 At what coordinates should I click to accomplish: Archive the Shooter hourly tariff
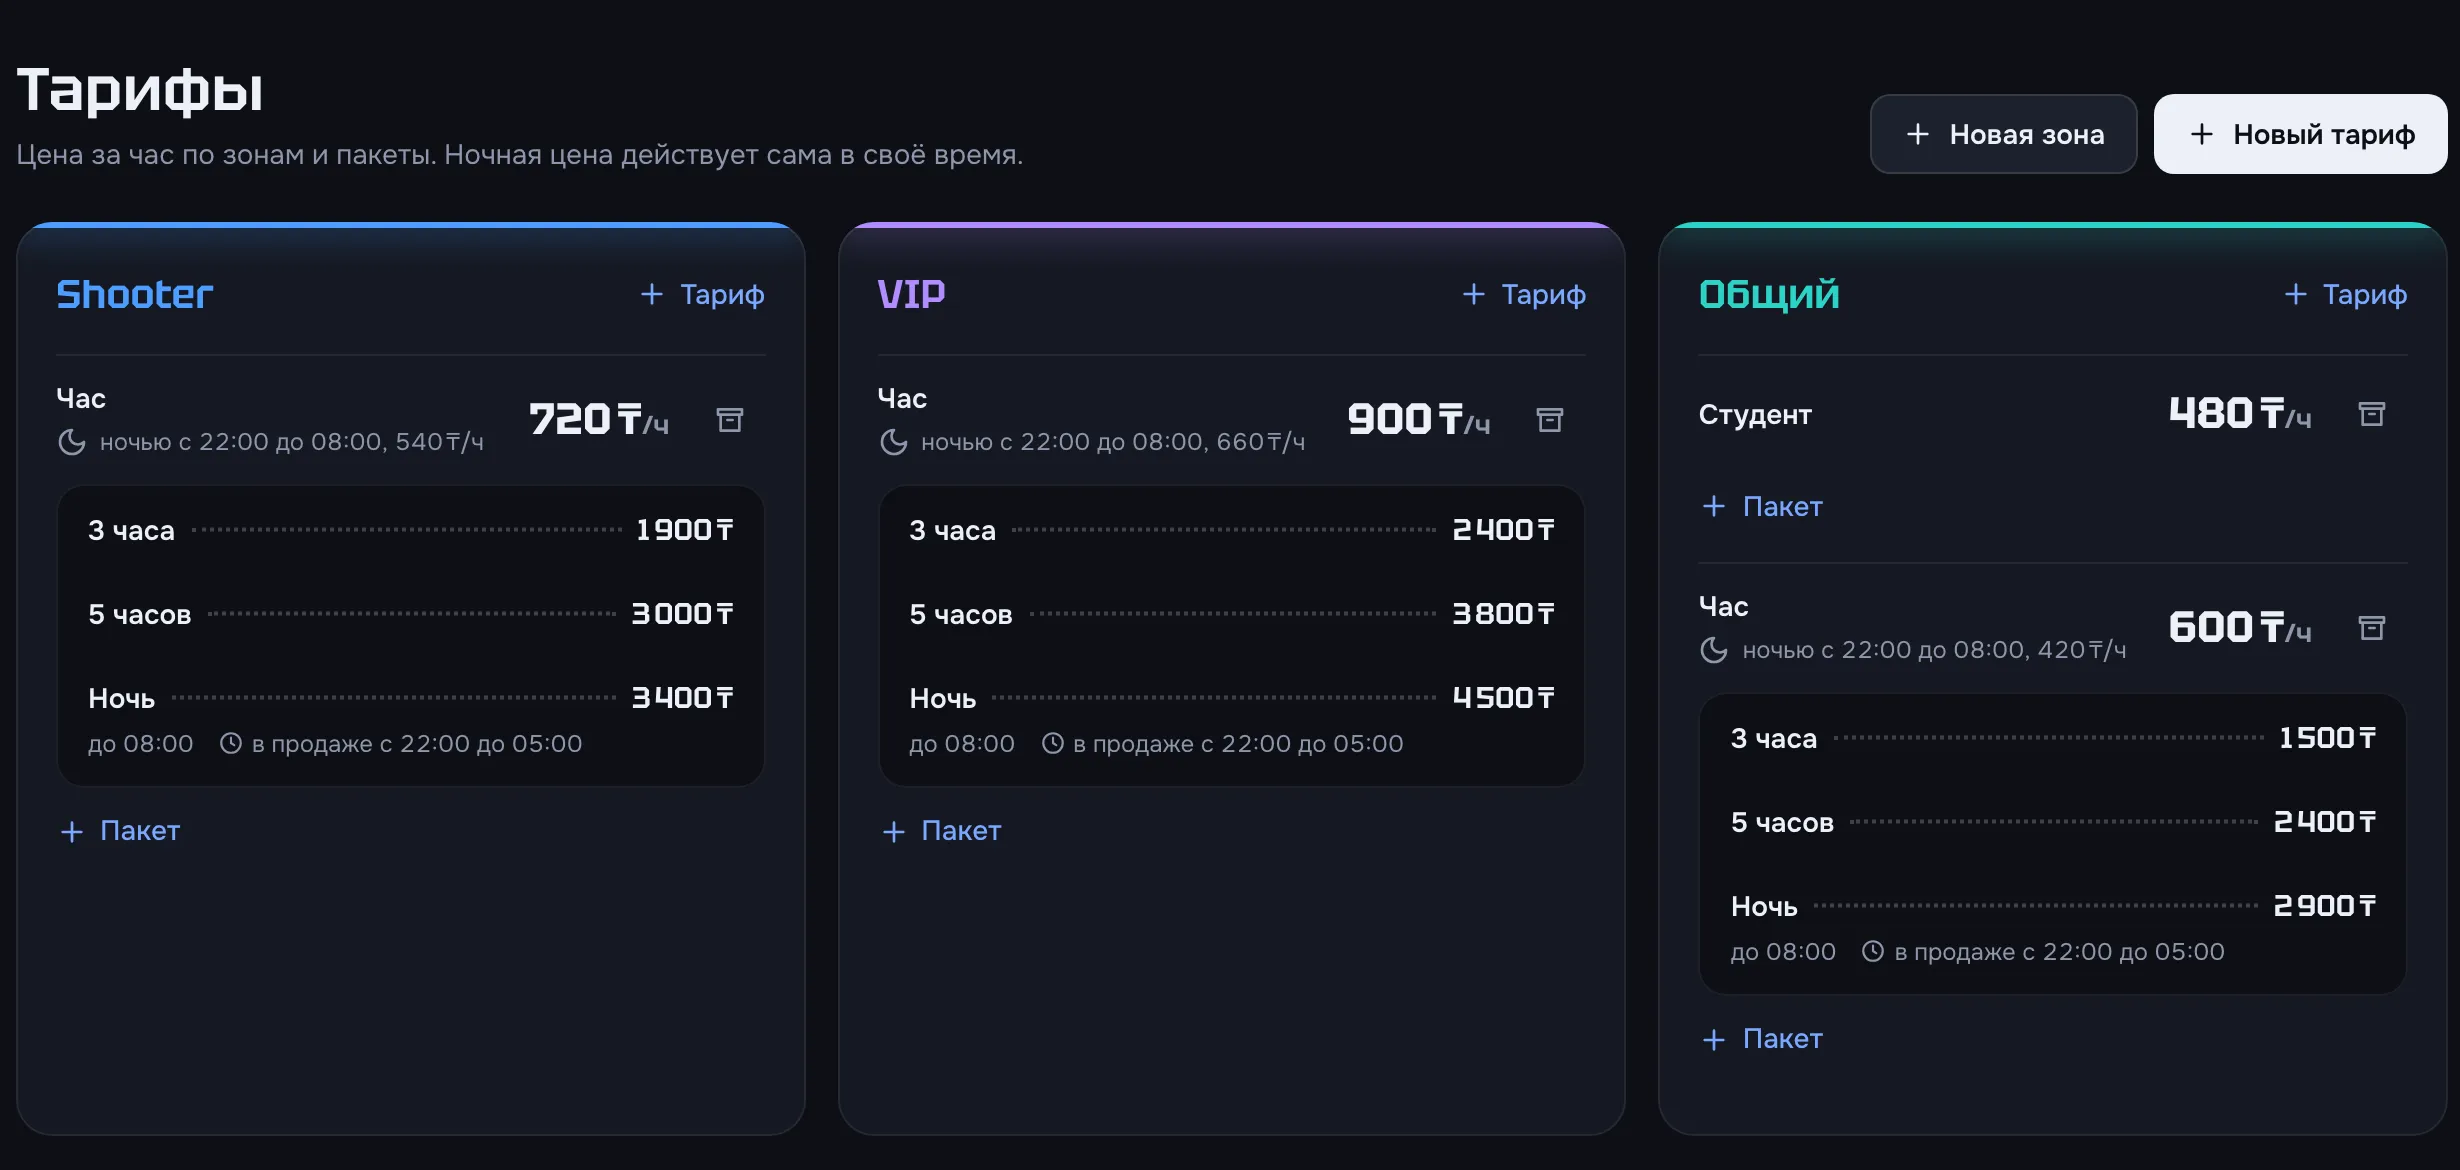pos(730,420)
